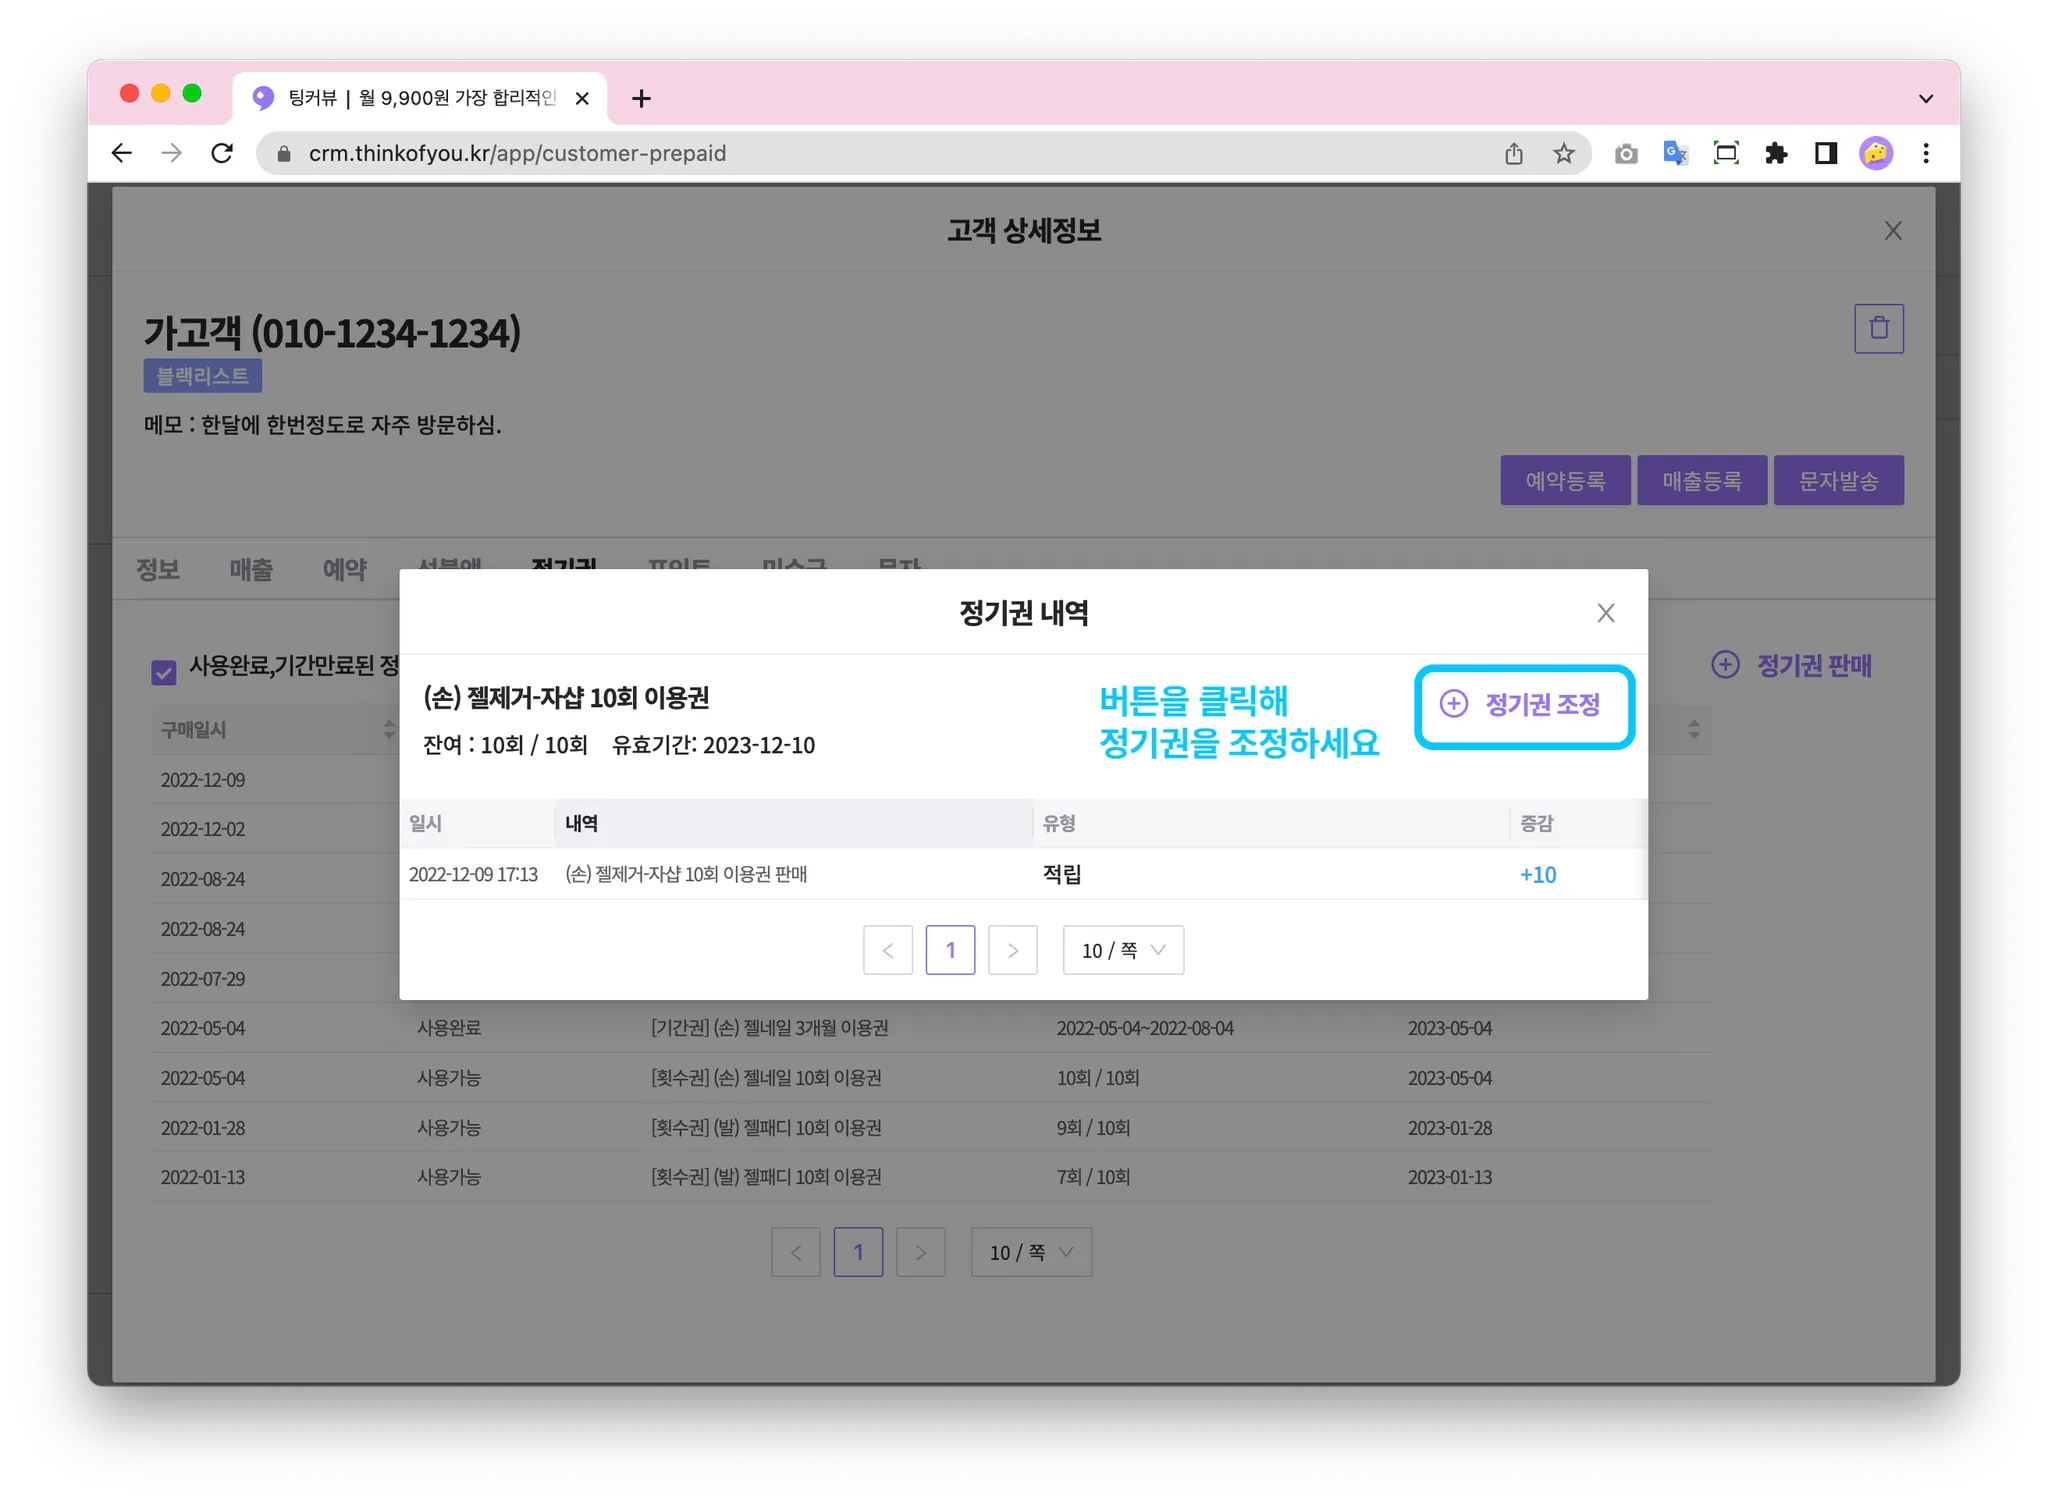The height and width of the screenshot is (1502, 2048).
Task: Go to next page in 정기권 내역 modal
Action: click(1012, 950)
